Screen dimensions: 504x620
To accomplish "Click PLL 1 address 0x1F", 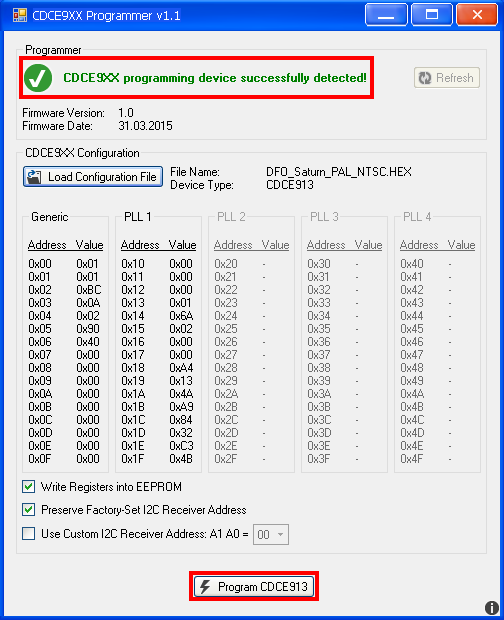I will pos(132,459).
